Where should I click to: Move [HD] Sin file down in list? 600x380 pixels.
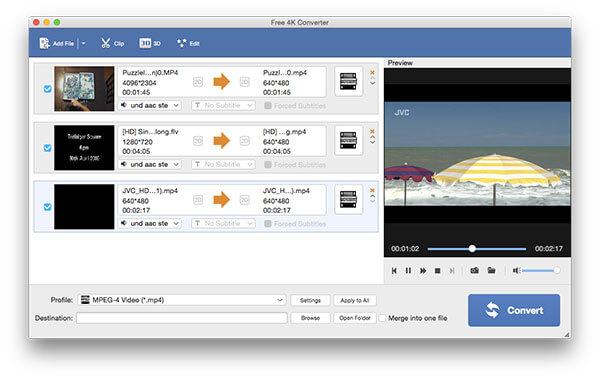372,142
